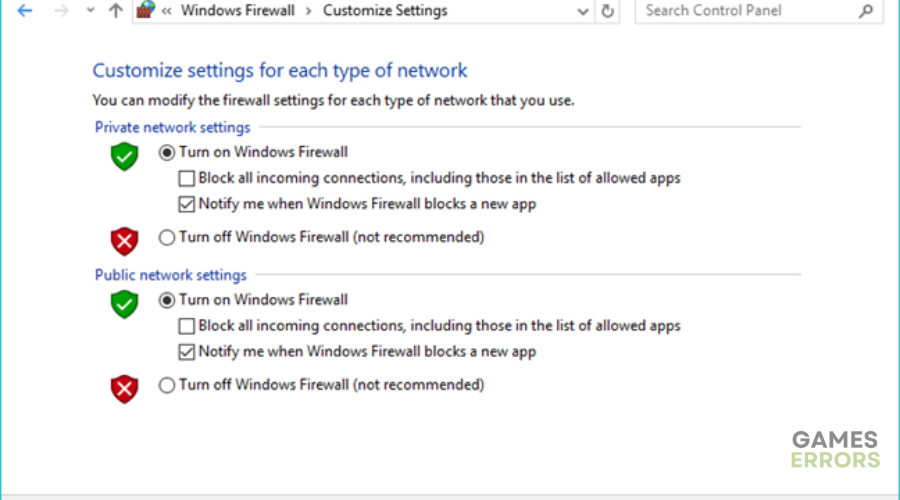Click the refresh icon in address bar
This screenshot has height=500, width=900.
[x=607, y=11]
